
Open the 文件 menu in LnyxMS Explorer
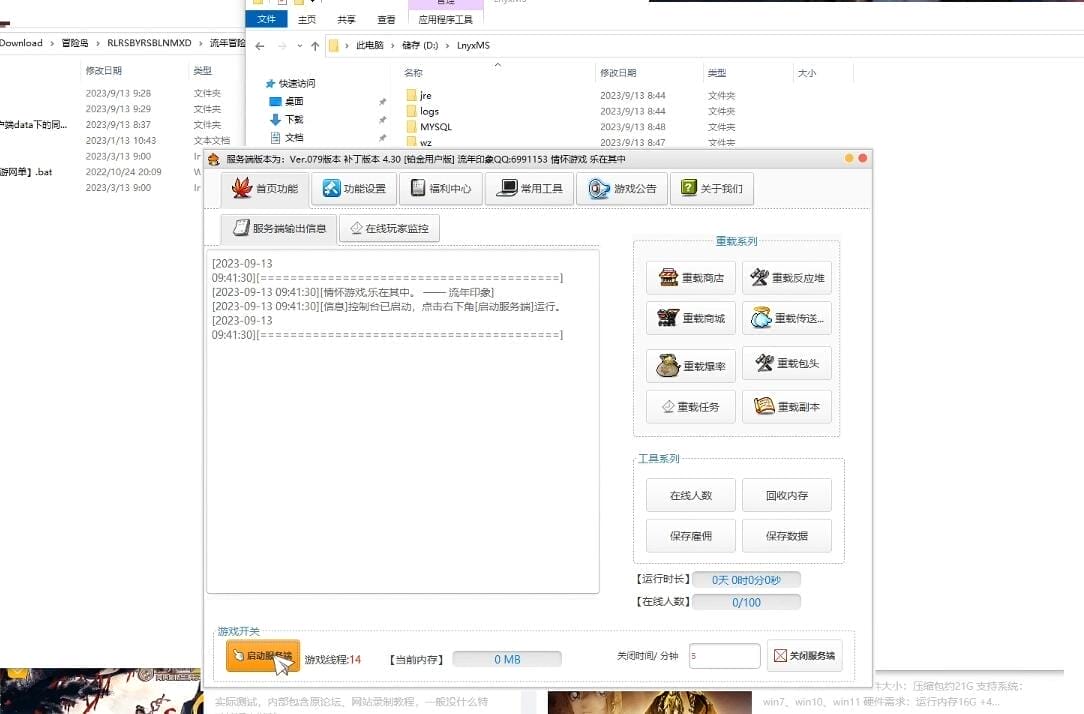(266, 19)
